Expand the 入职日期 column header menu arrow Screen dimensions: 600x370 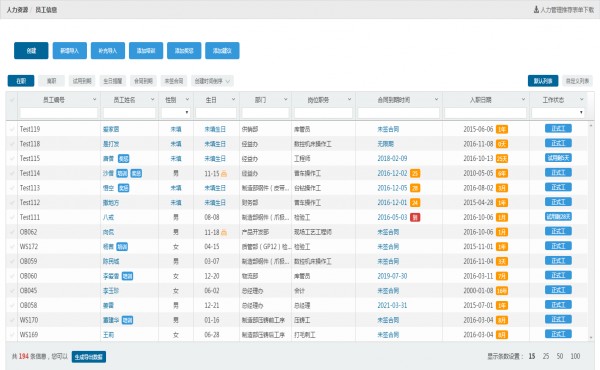pos(523,99)
